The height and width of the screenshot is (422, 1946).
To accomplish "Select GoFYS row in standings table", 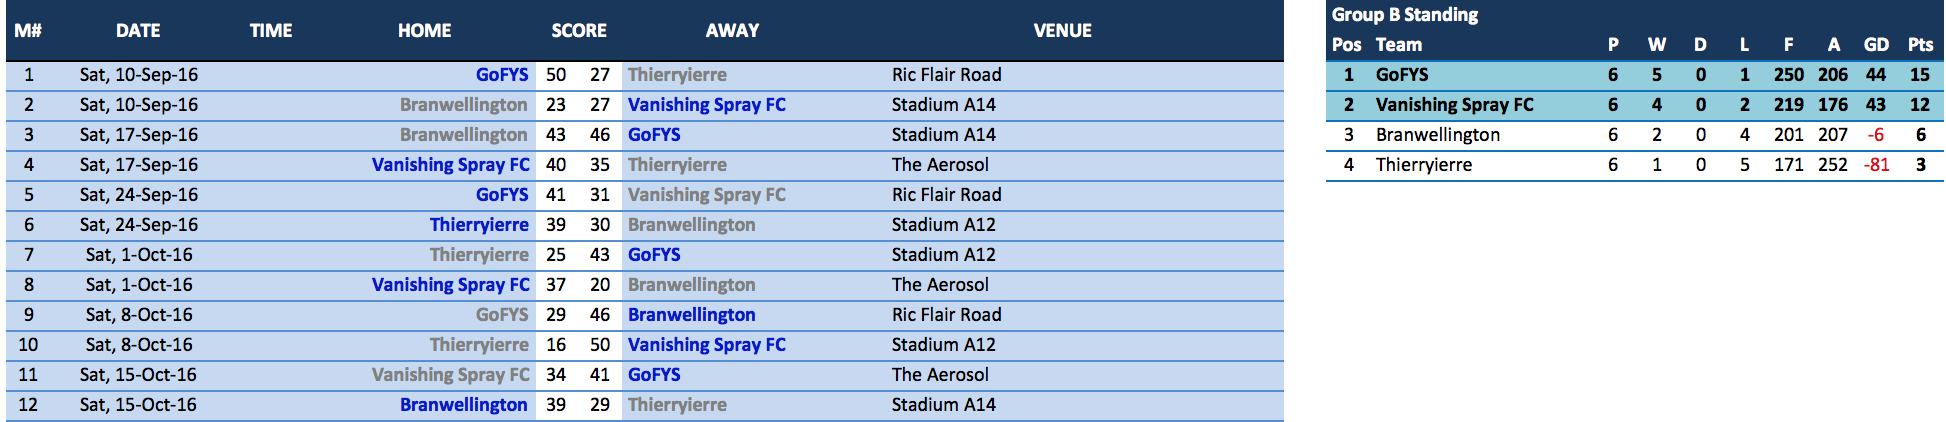I will 1634,75.
